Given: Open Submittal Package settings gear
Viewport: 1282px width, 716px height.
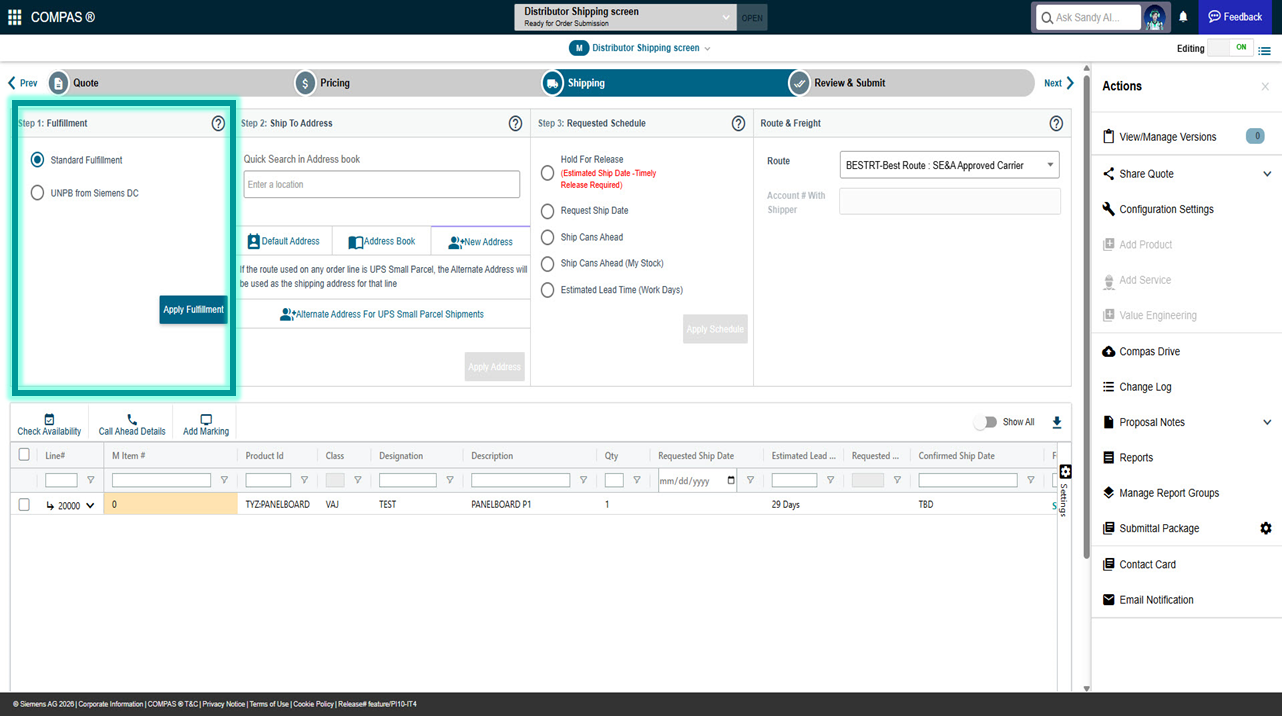Looking at the screenshot, I should coord(1265,528).
